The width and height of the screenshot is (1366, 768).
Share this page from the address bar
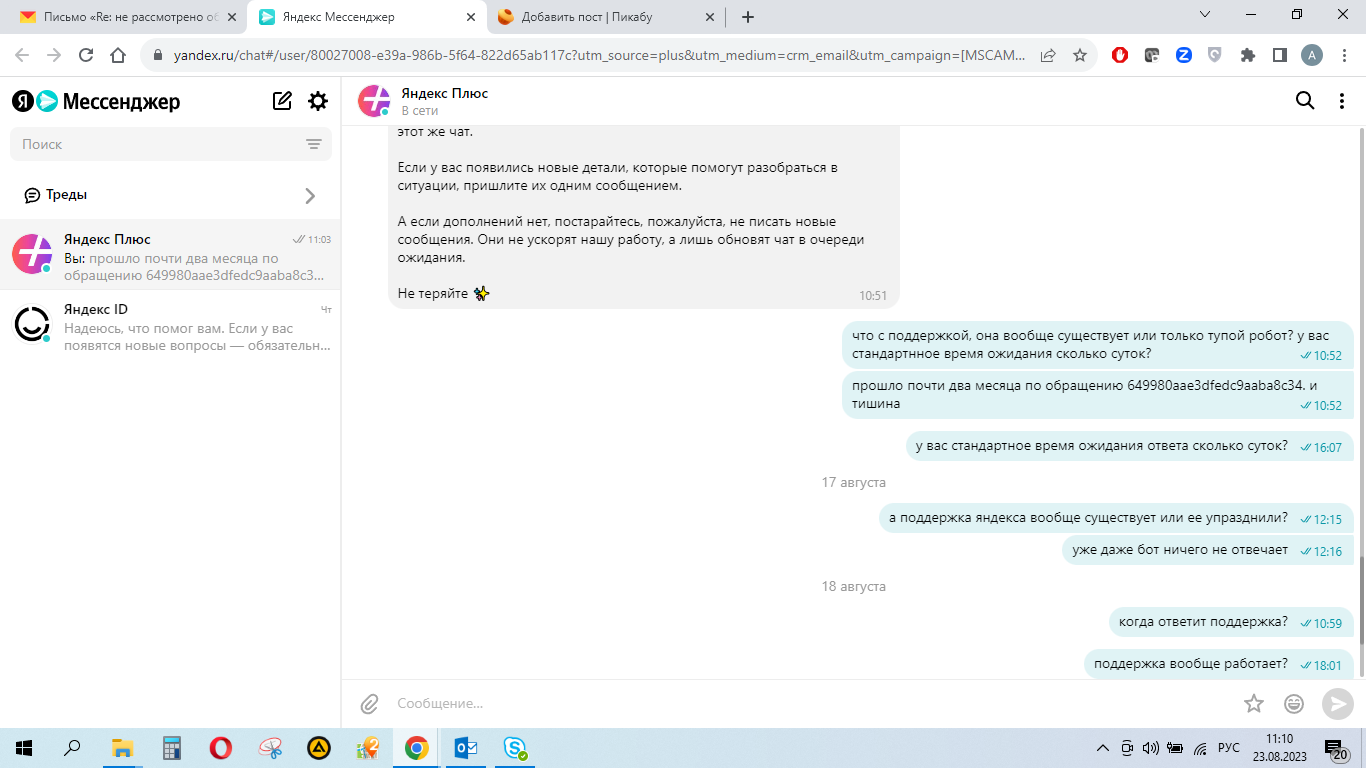pos(1048,56)
